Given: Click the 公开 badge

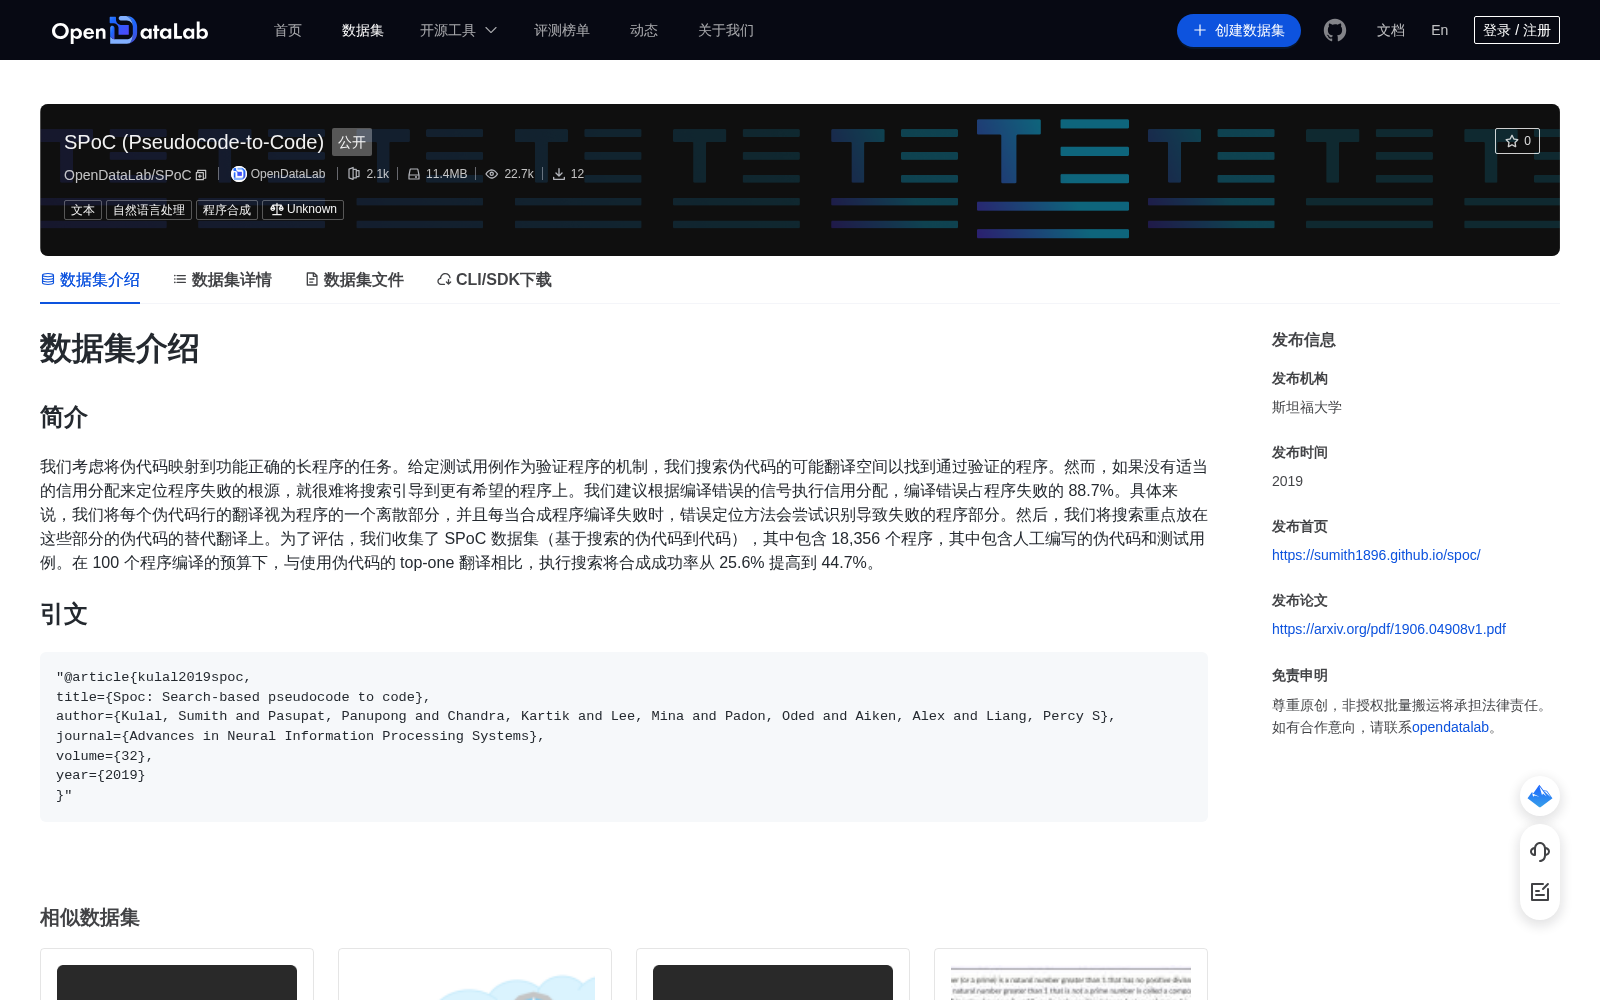Looking at the screenshot, I should click(x=352, y=142).
